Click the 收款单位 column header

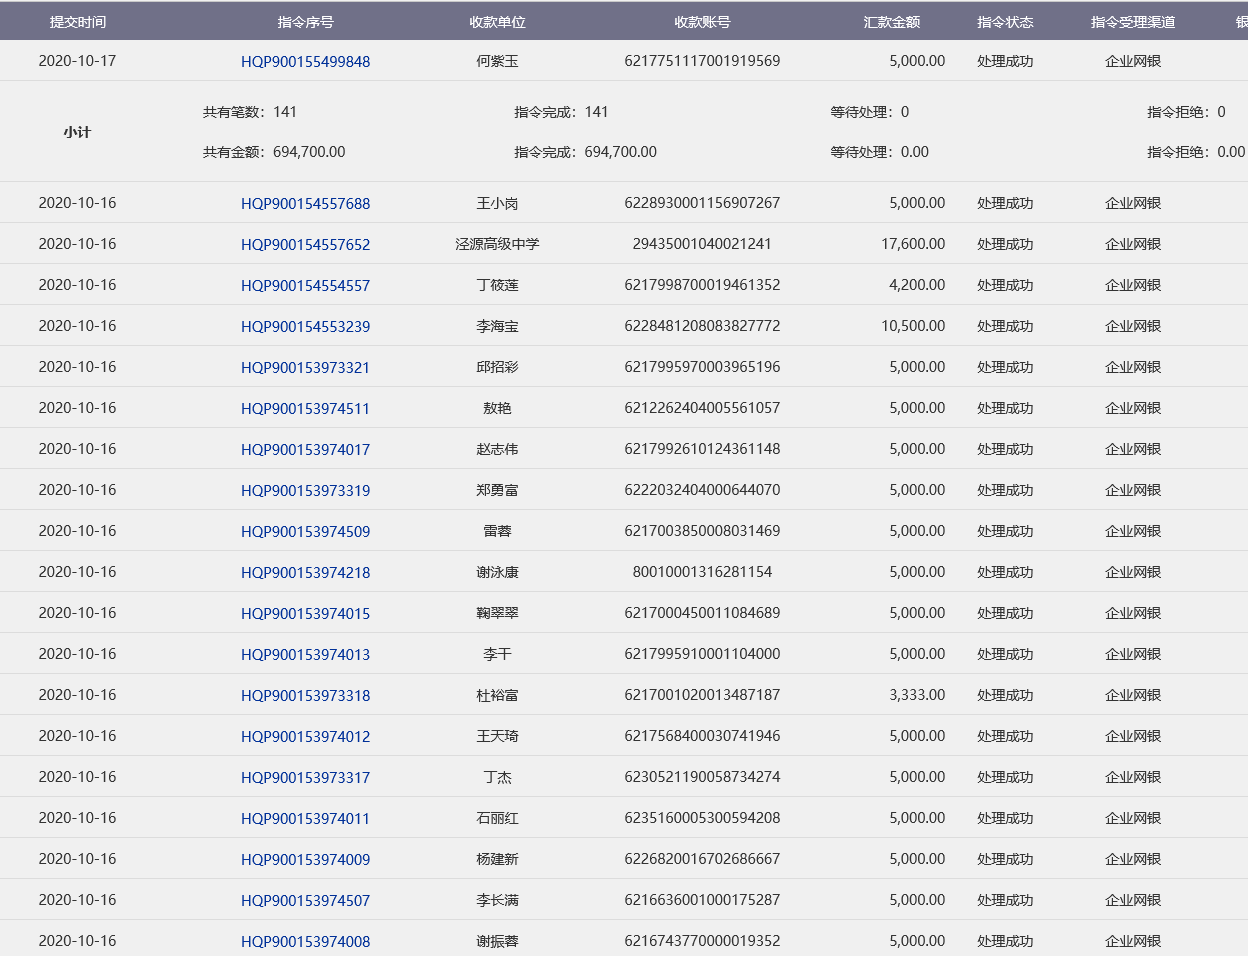[497, 22]
